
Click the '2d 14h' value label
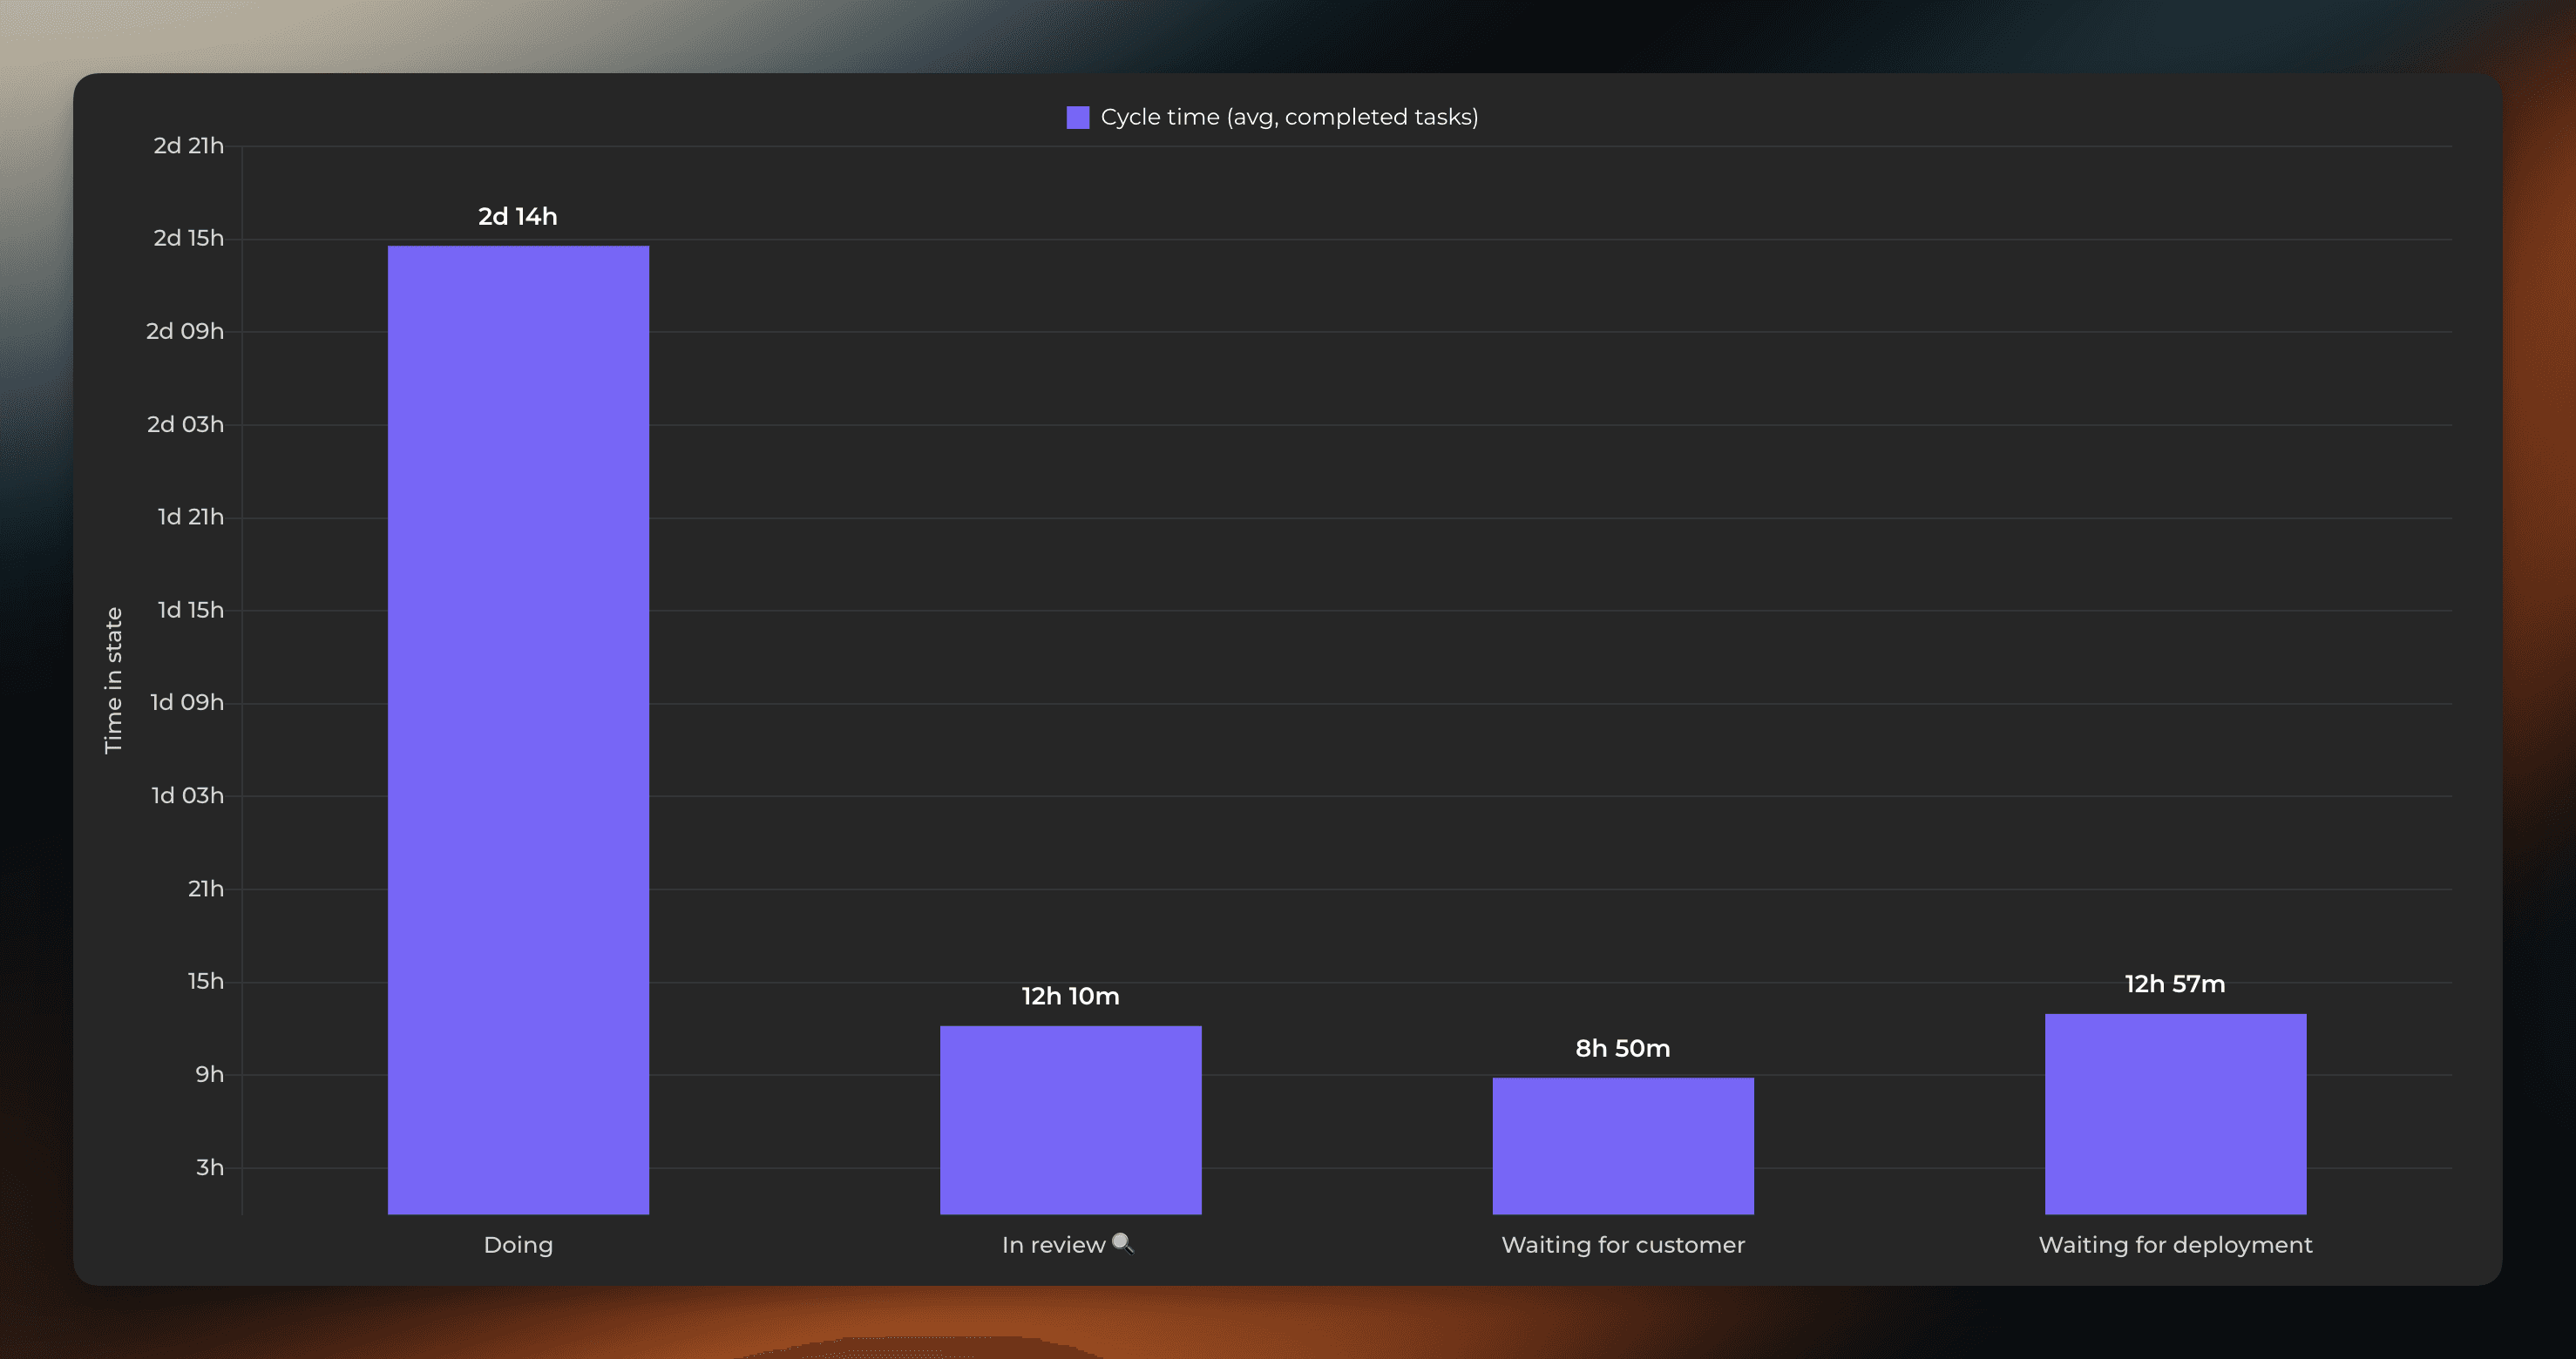[x=518, y=216]
